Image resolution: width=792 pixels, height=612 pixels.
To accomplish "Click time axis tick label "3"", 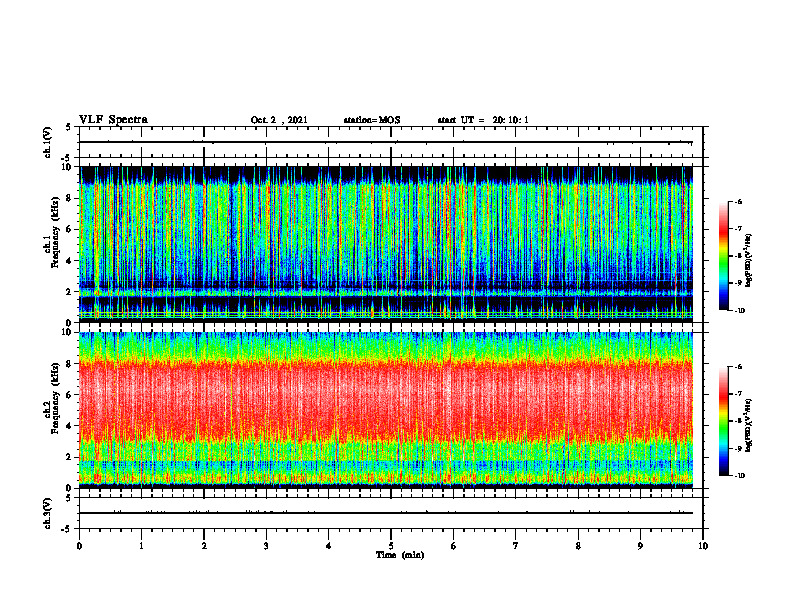I will click(x=266, y=546).
